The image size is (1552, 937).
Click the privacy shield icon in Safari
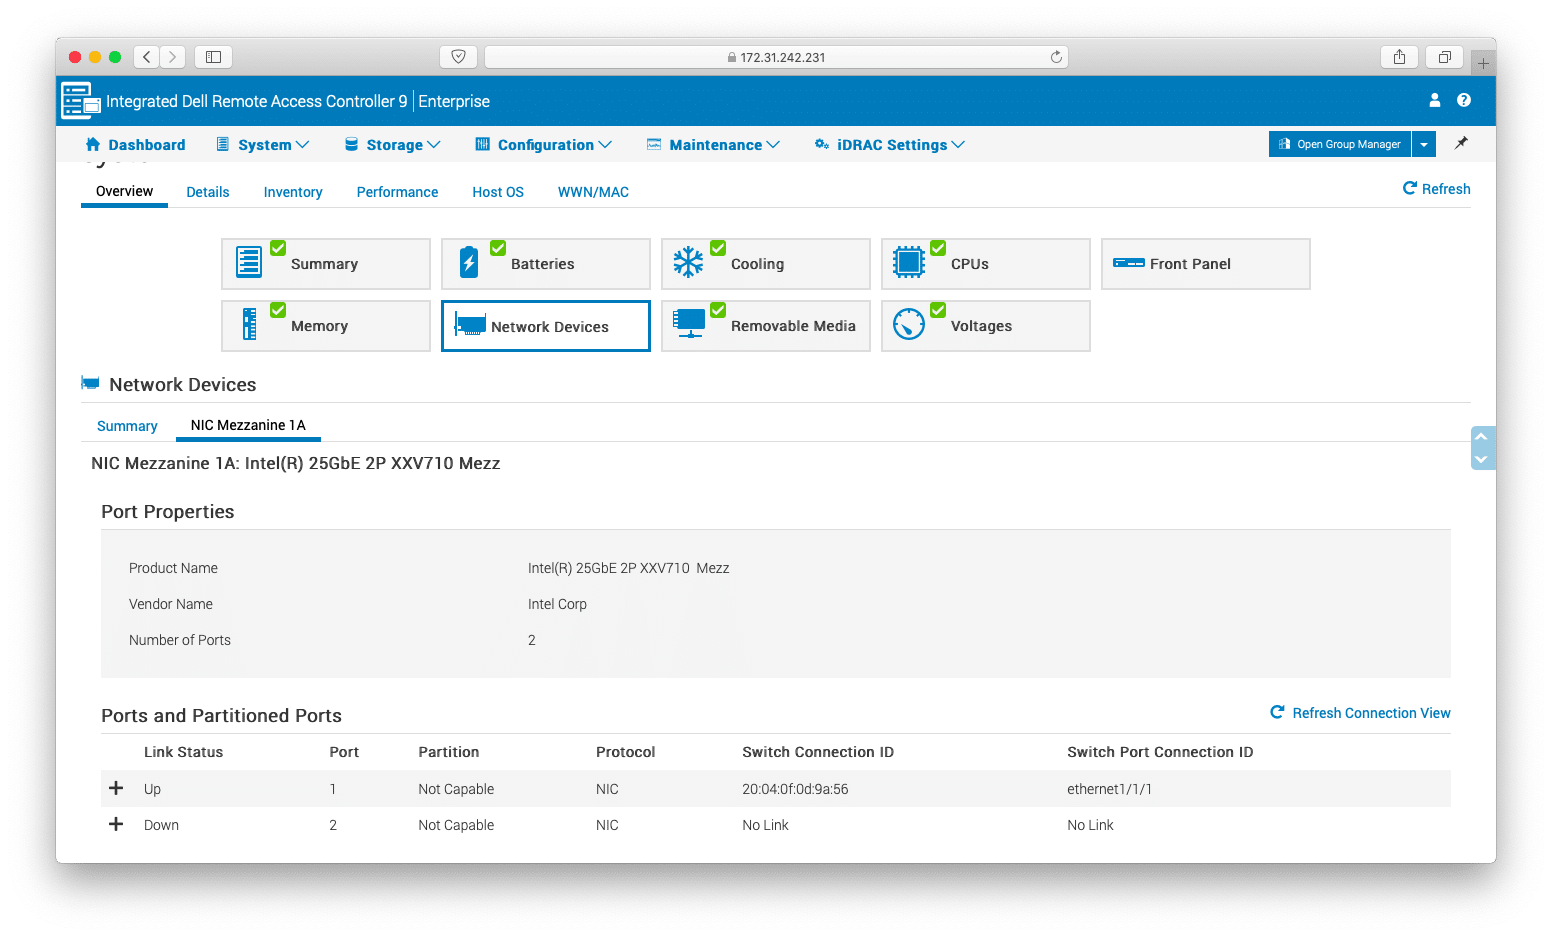pos(458,57)
